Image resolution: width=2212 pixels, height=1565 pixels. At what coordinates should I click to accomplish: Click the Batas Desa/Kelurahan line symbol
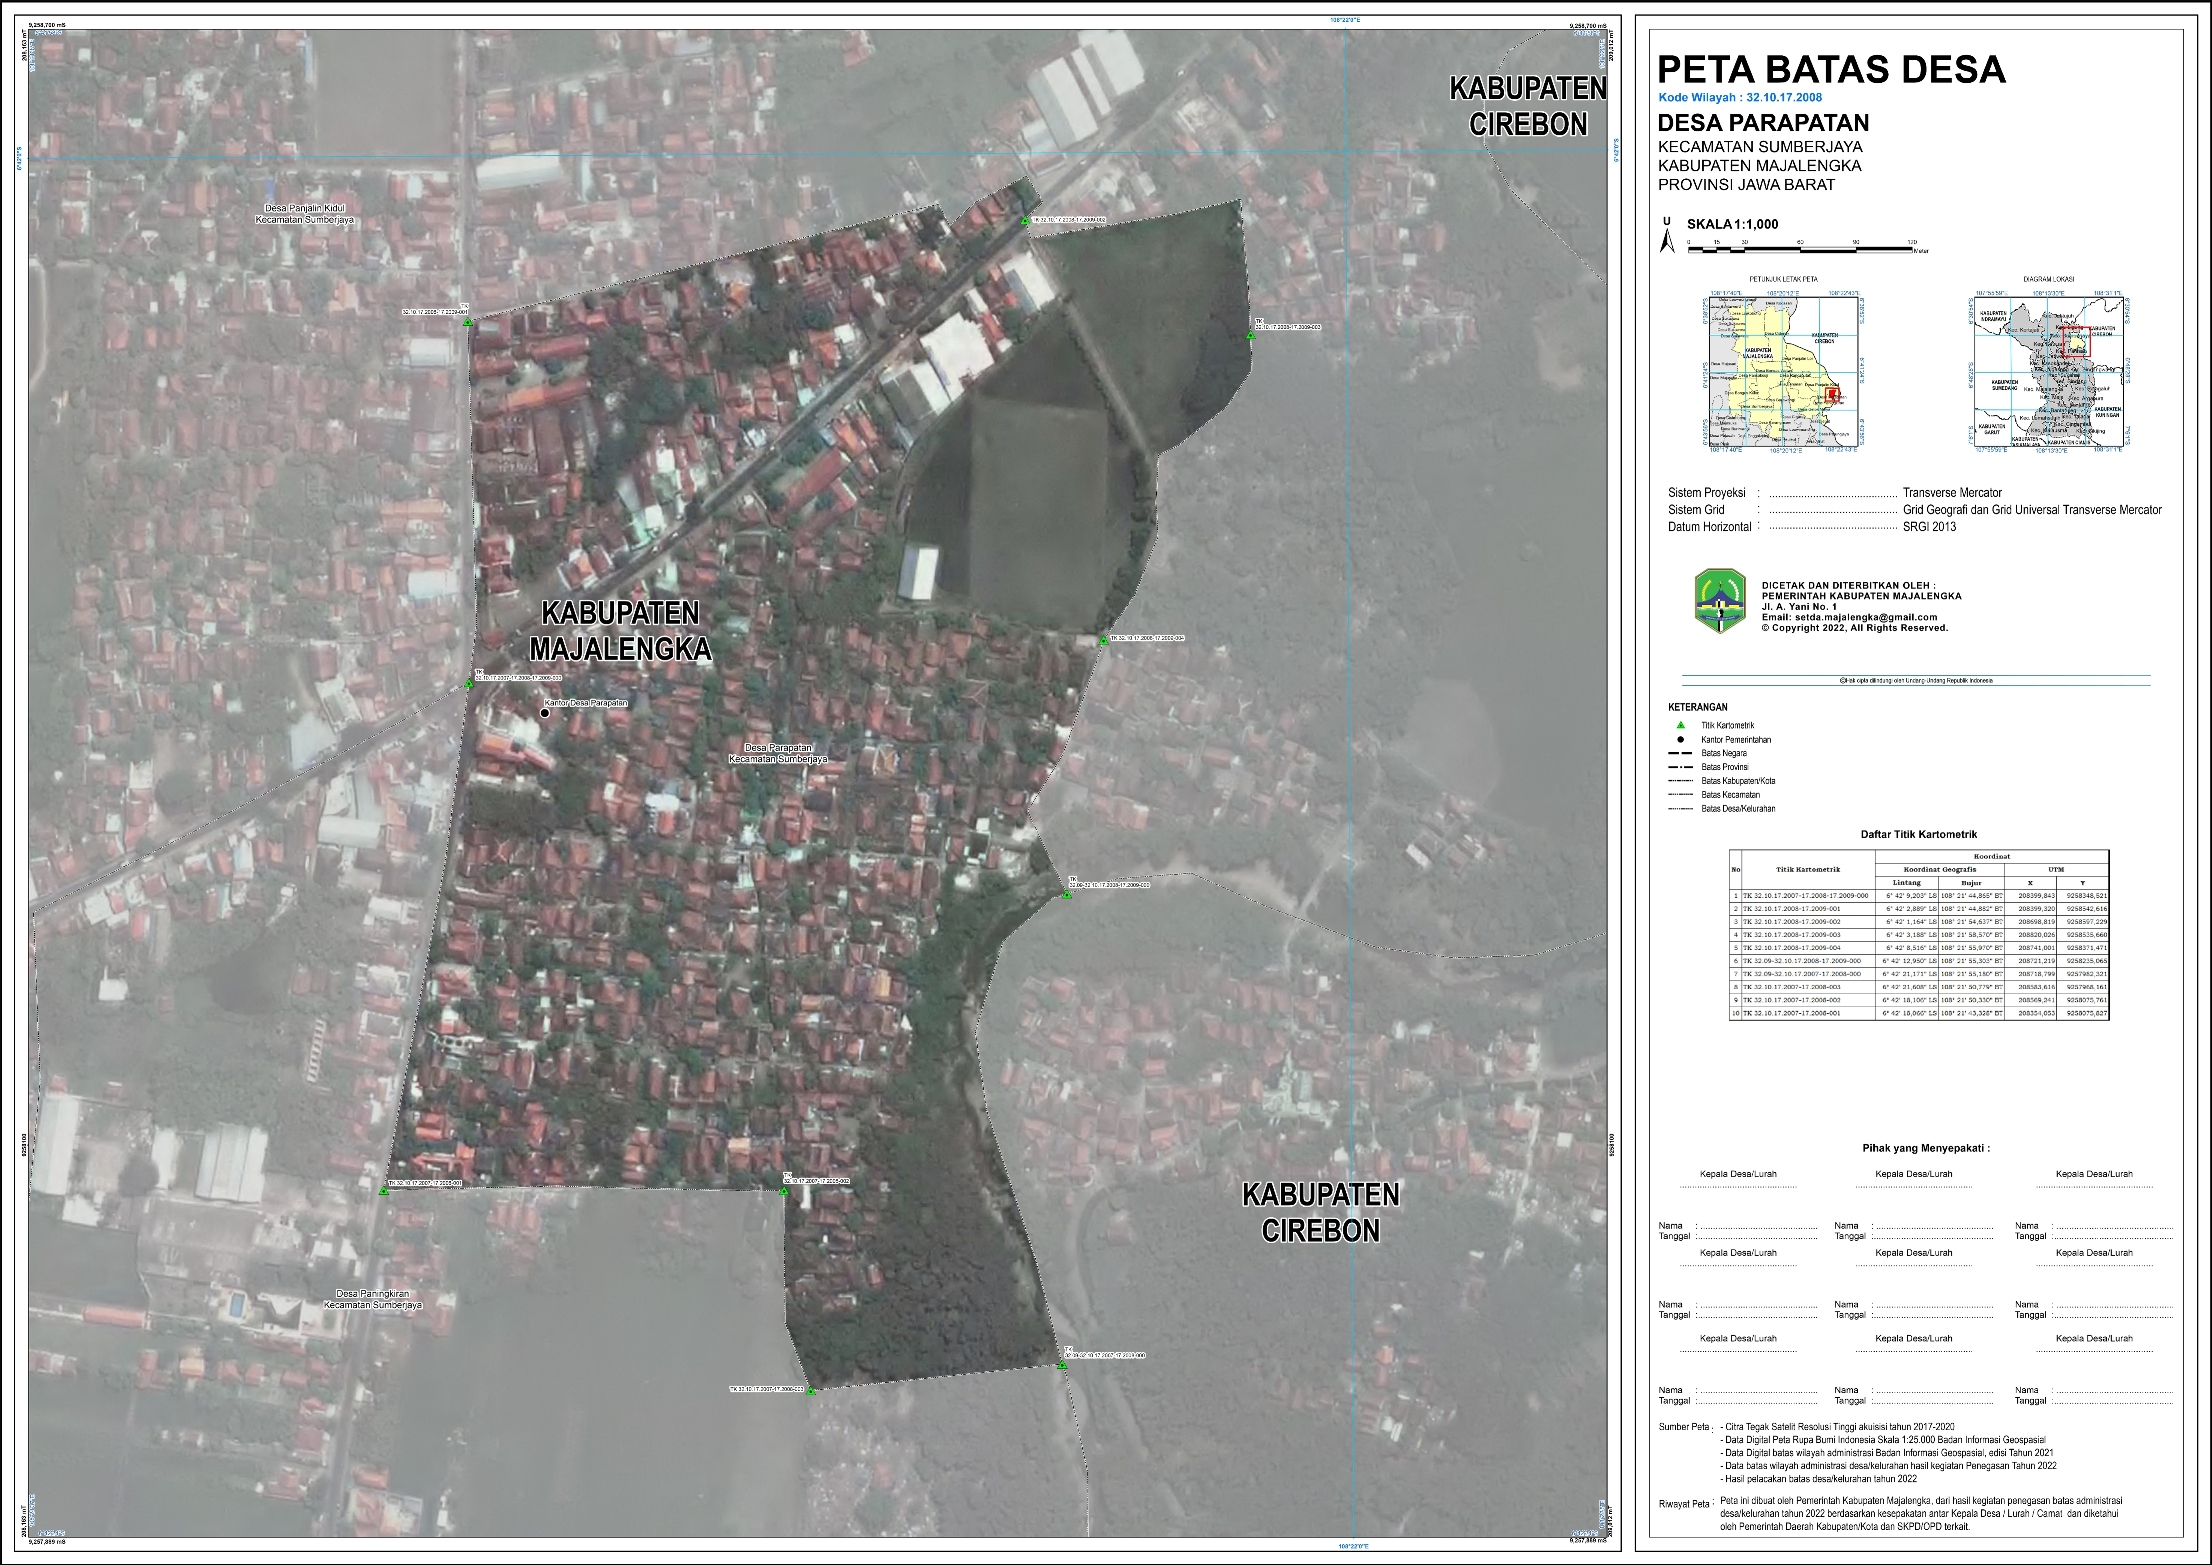[1680, 808]
